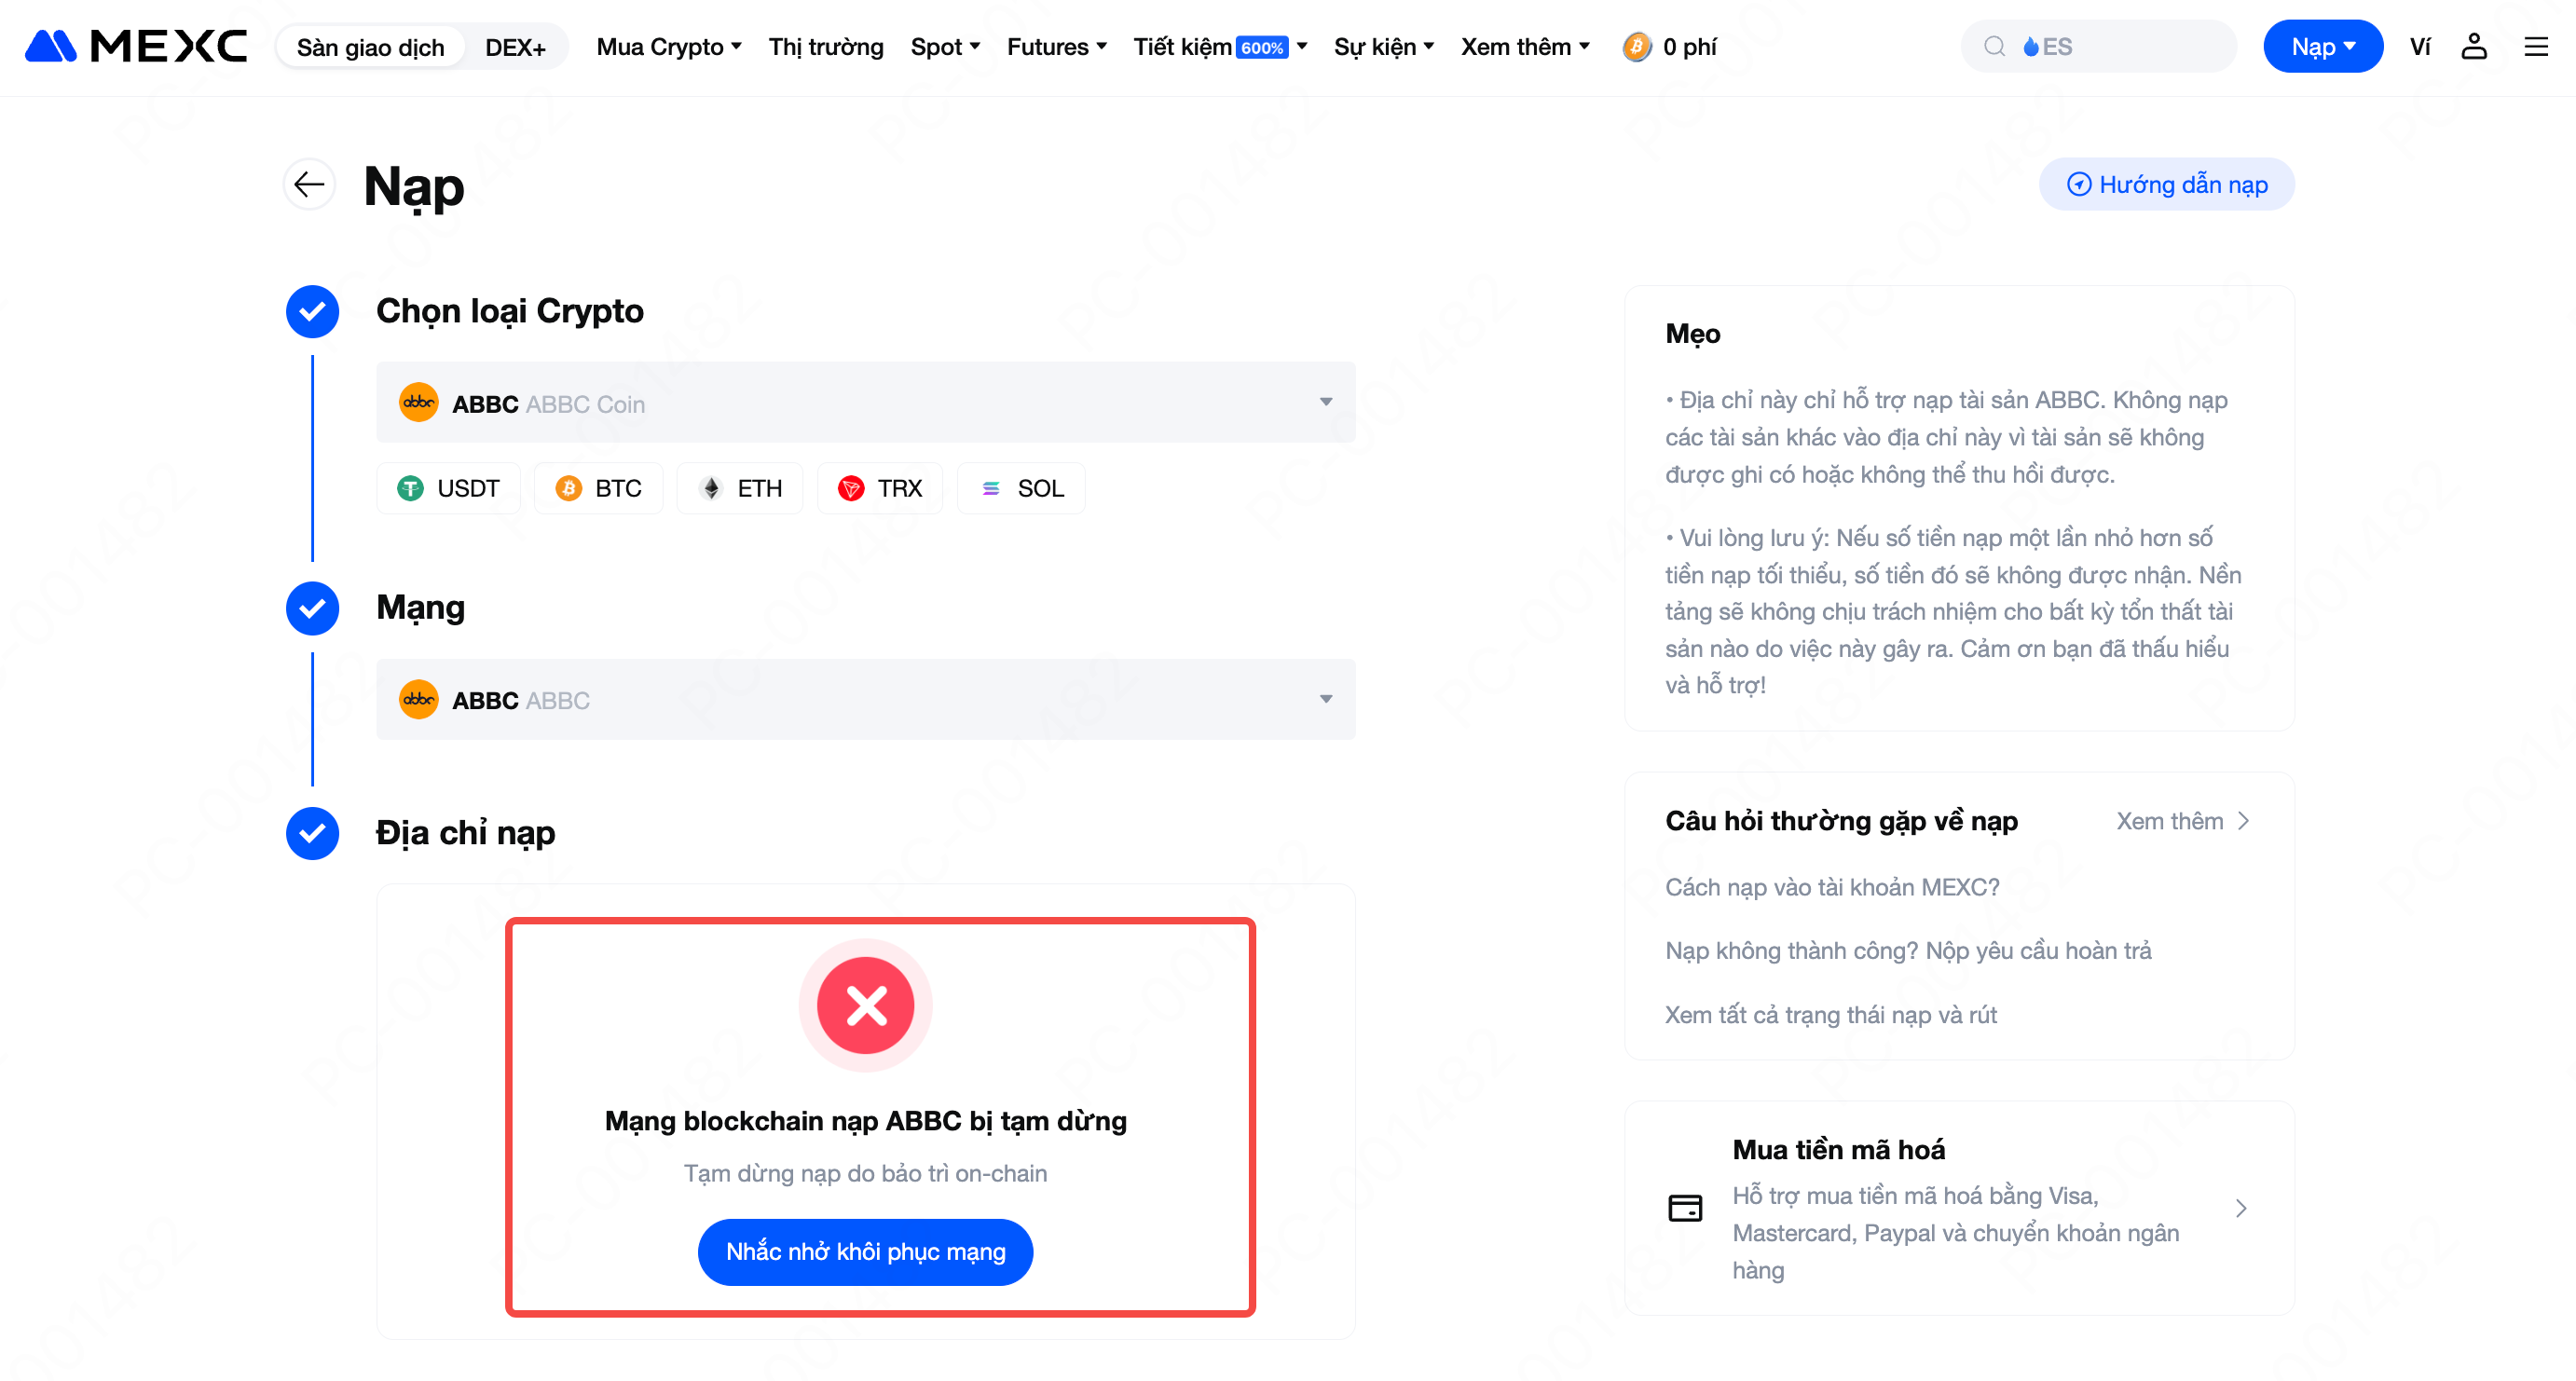The image size is (2576, 1381).
Task: Select USDT quick coin chip
Action: pos(448,488)
